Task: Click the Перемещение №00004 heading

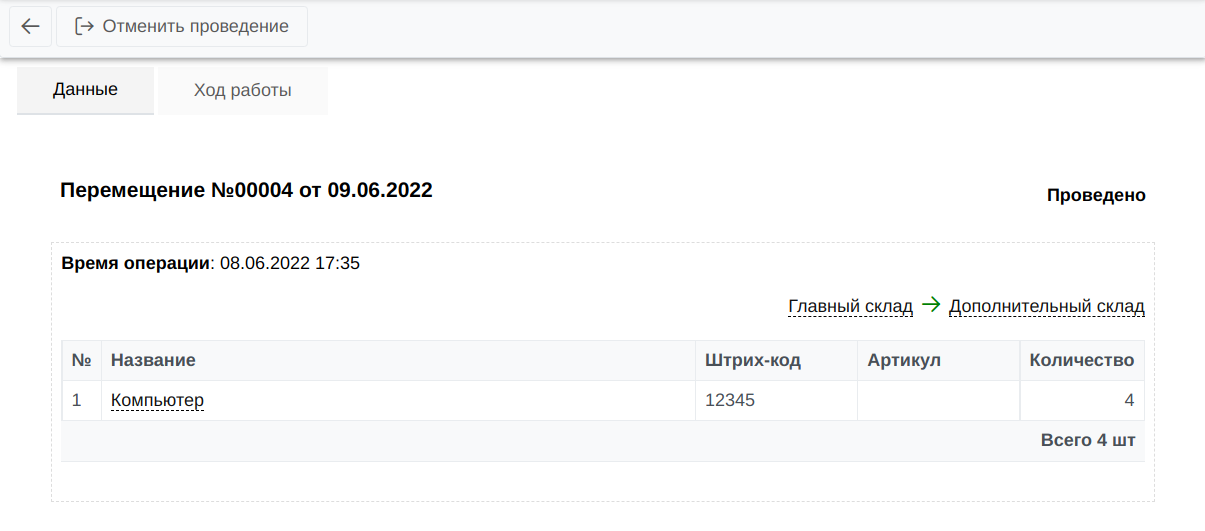Action: coord(246,190)
